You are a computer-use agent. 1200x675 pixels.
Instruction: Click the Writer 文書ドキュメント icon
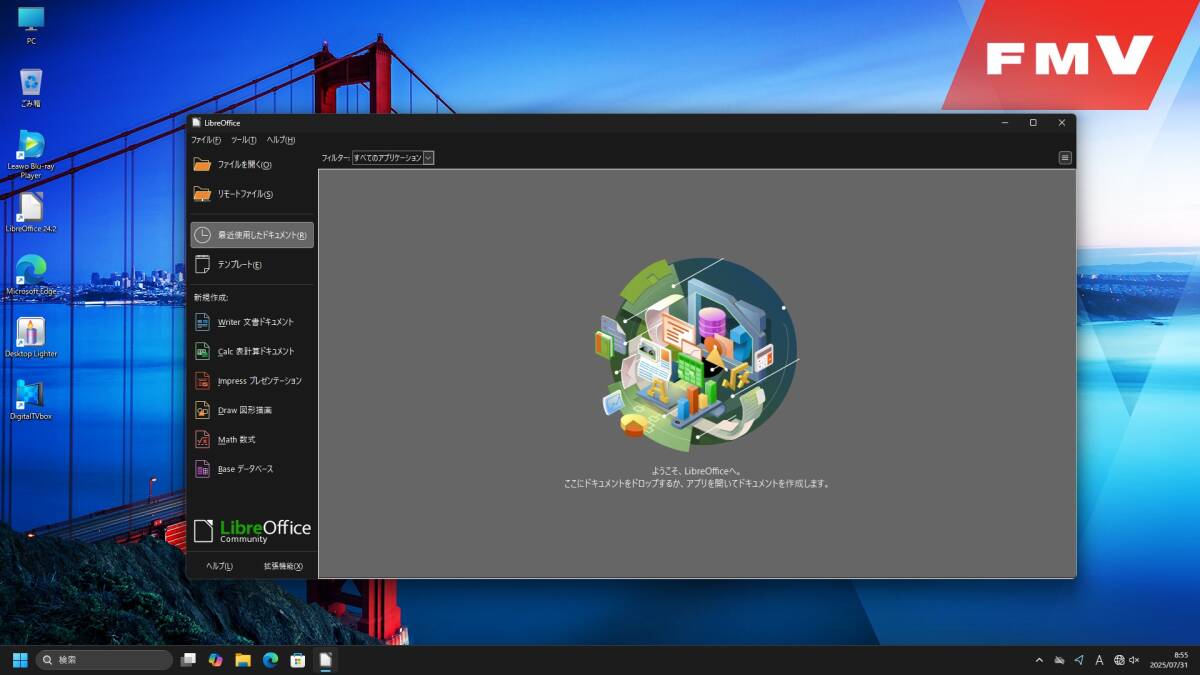(202, 322)
